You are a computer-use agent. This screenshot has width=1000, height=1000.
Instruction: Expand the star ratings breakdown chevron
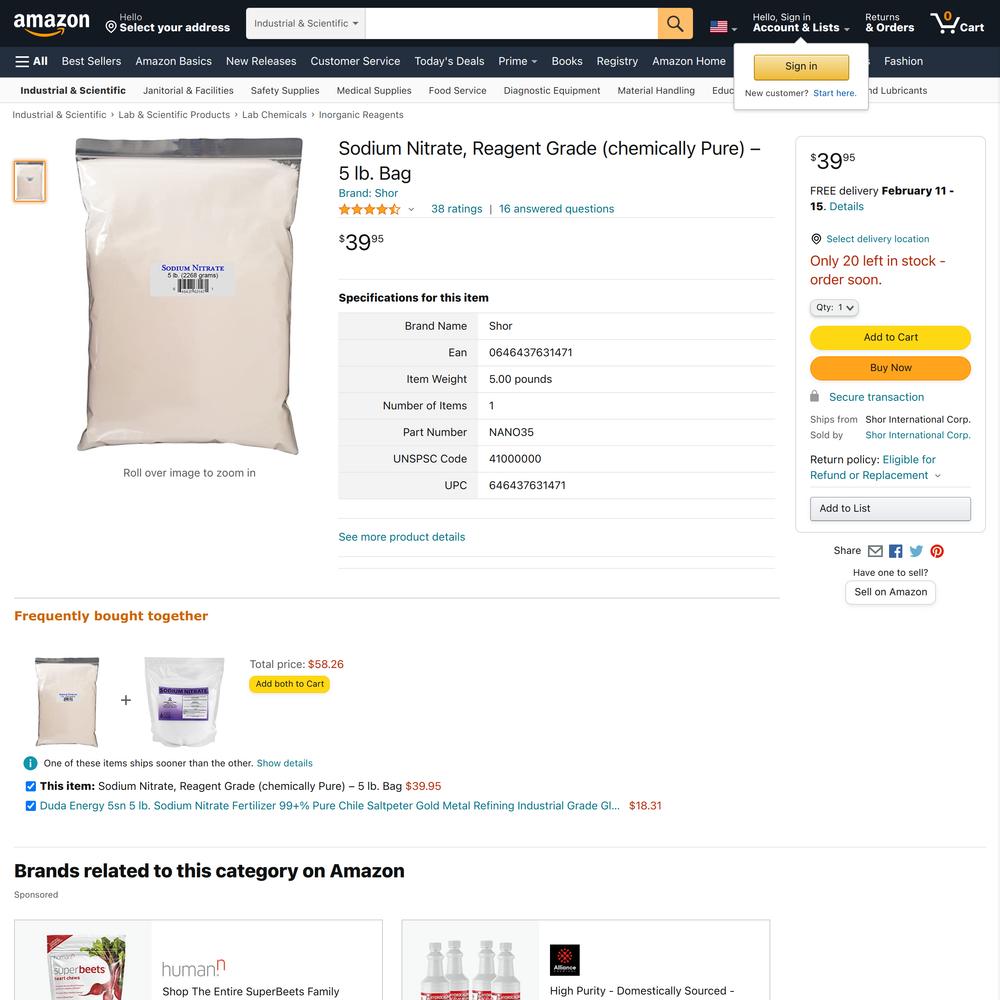(411, 209)
